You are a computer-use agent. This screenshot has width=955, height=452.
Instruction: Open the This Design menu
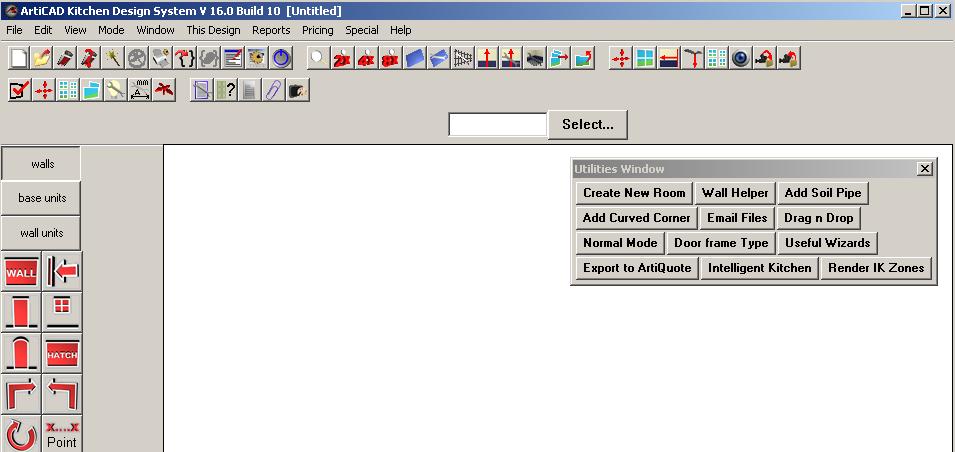pyautogui.click(x=213, y=30)
